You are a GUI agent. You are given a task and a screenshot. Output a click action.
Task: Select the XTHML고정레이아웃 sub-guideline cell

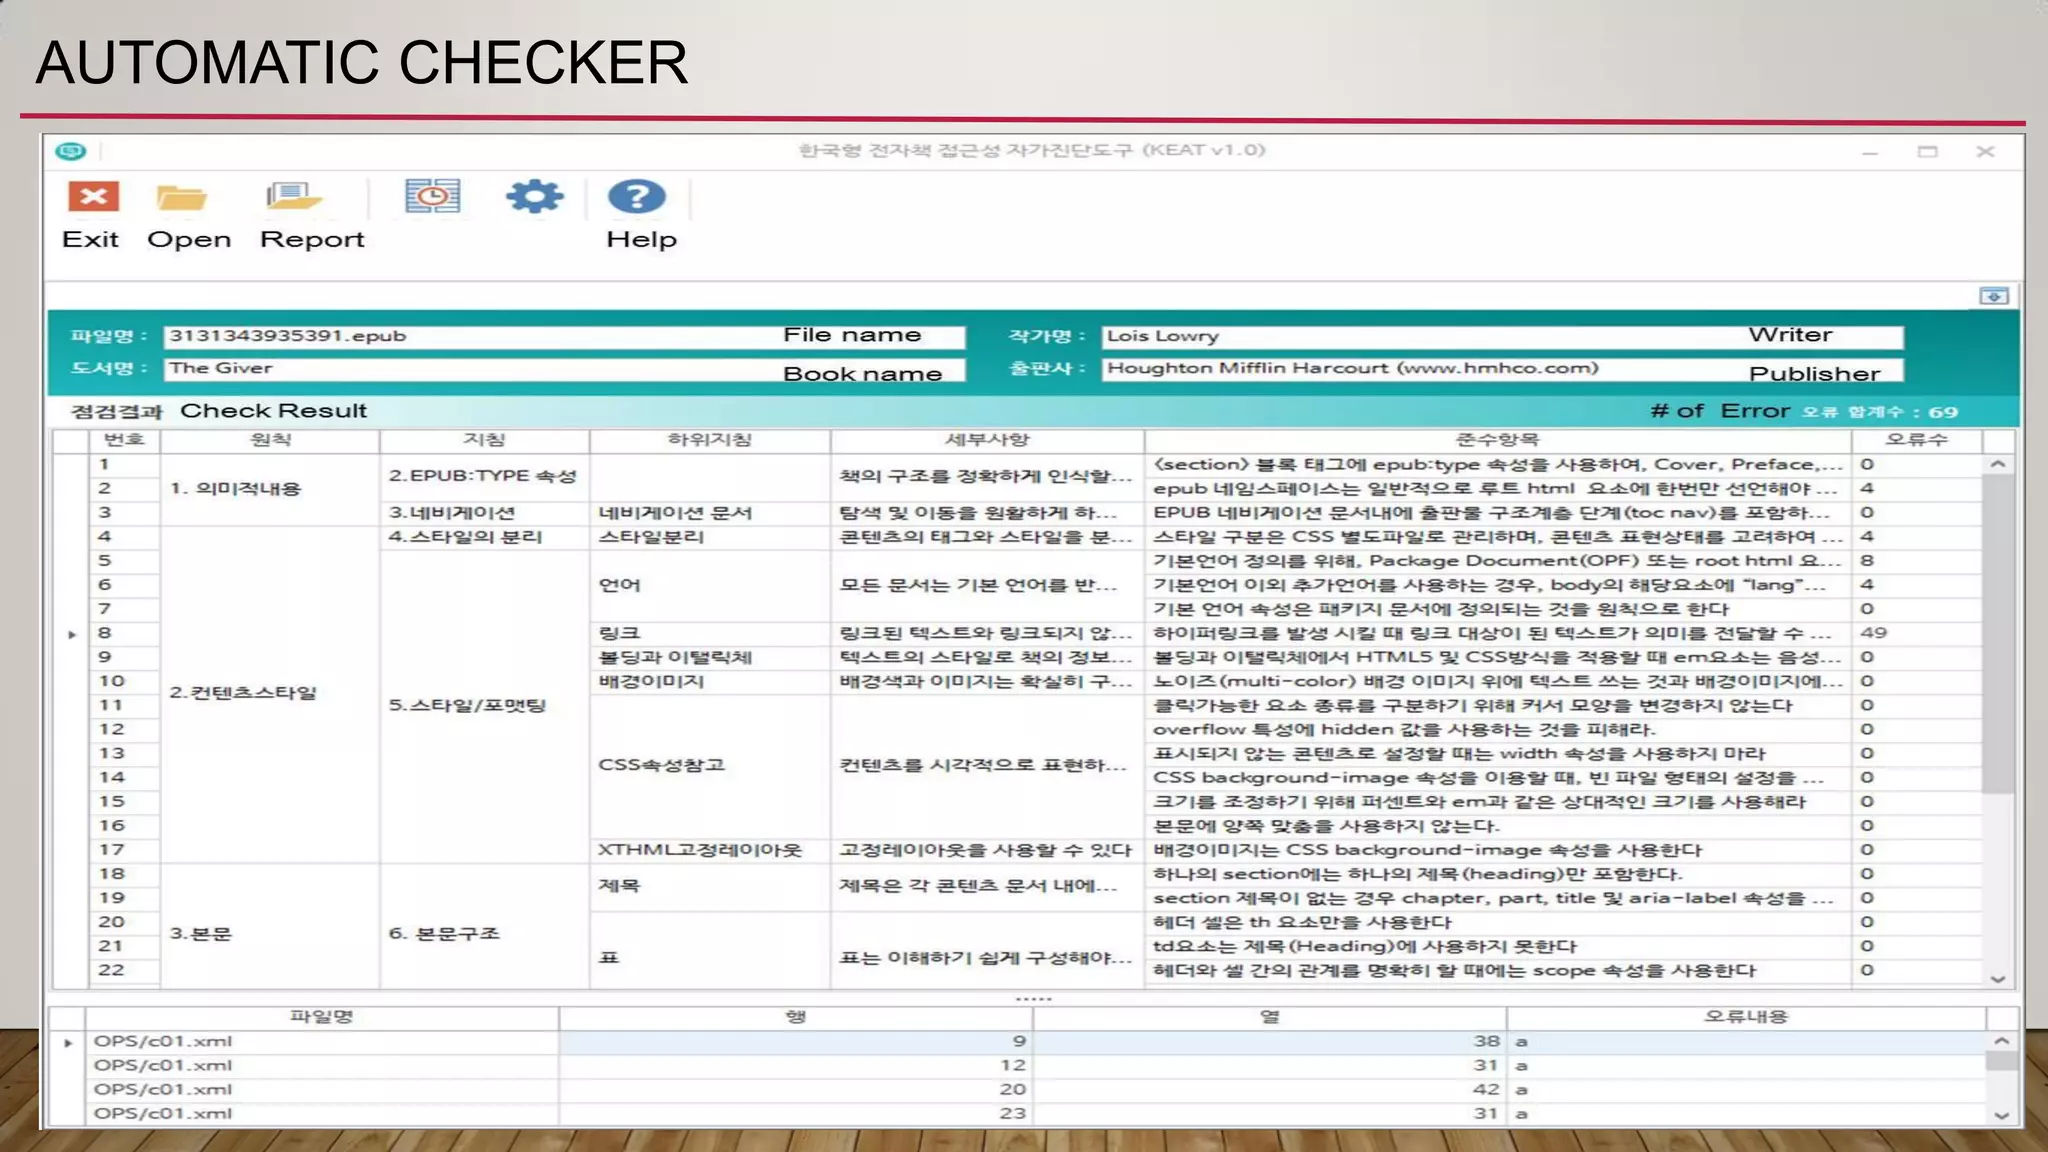point(709,850)
